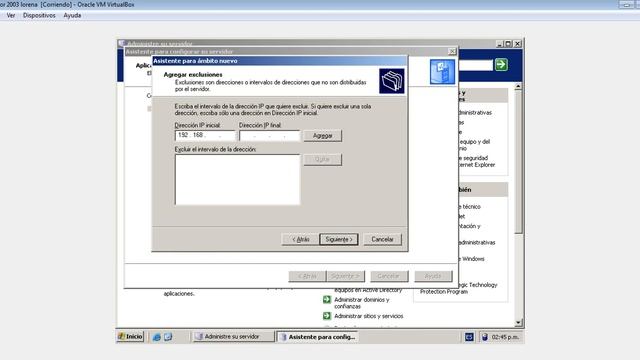Click the Dirección IP final field

click(269, 136)
